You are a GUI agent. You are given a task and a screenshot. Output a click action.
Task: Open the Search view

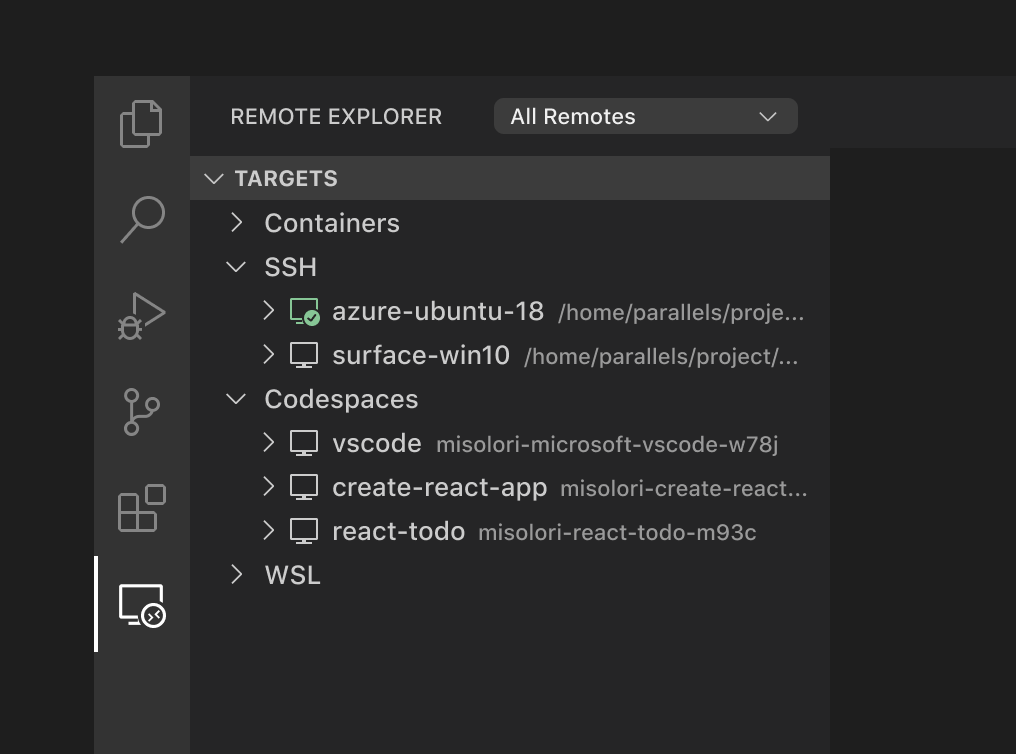coord(141,219)
